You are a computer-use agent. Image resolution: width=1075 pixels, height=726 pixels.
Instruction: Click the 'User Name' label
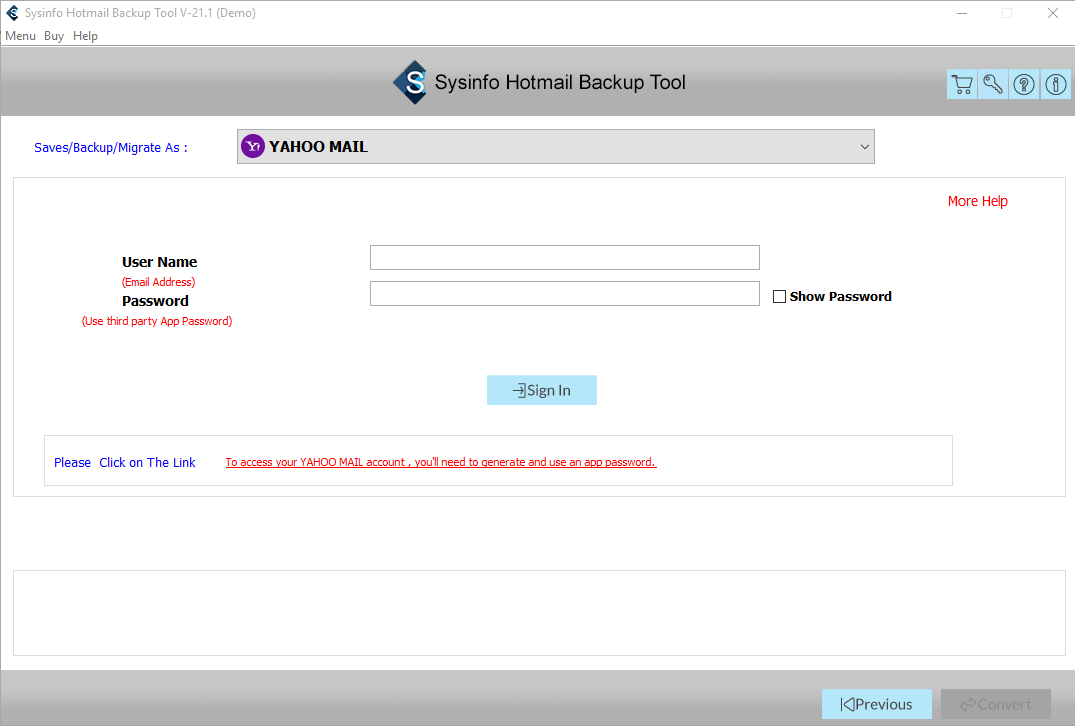160,262
